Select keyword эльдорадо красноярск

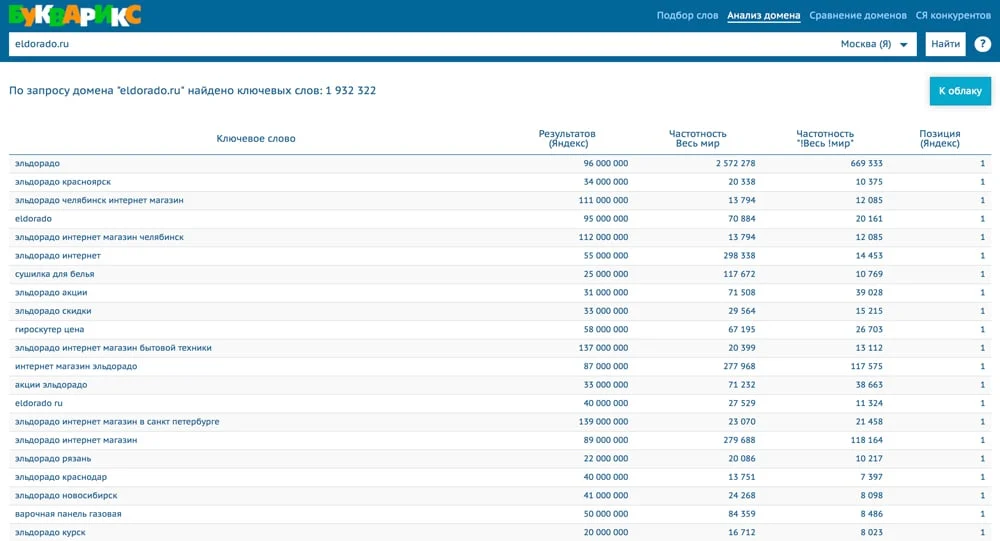pyautogui.click(x=62, y=182)
